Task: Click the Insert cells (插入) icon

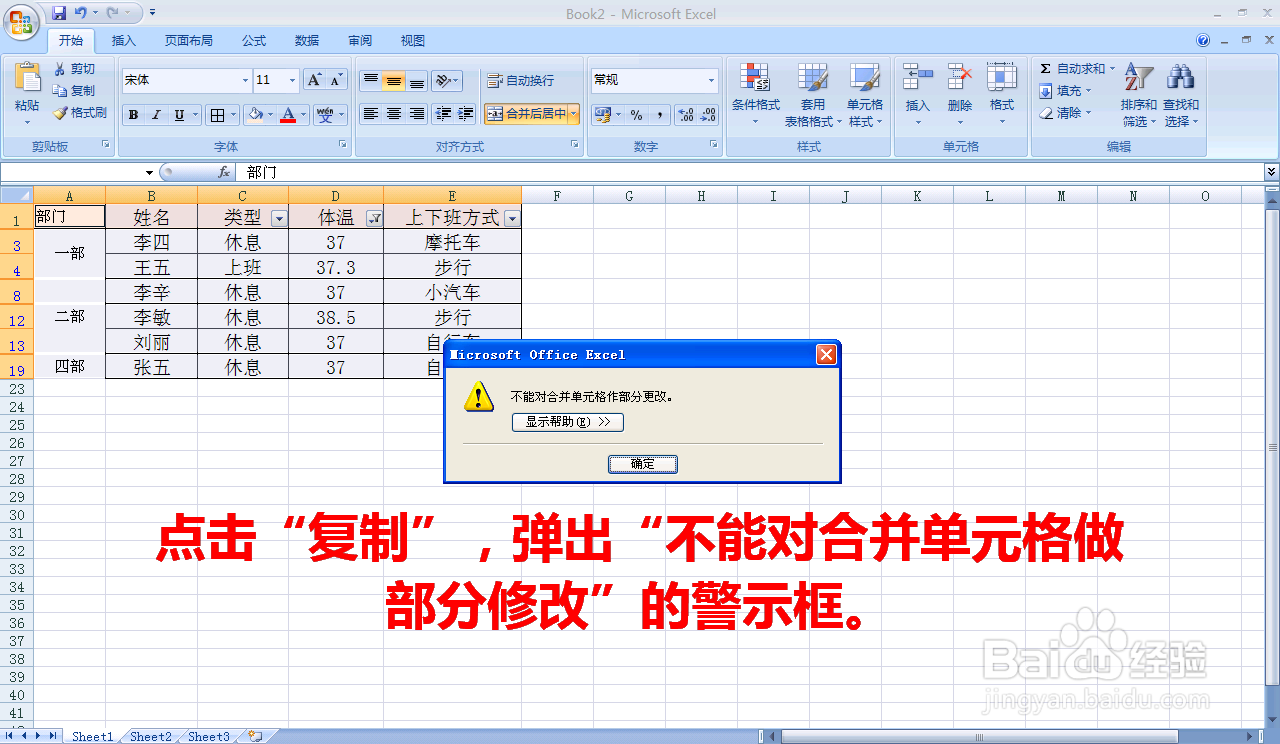Action: [x=917, y=77]
